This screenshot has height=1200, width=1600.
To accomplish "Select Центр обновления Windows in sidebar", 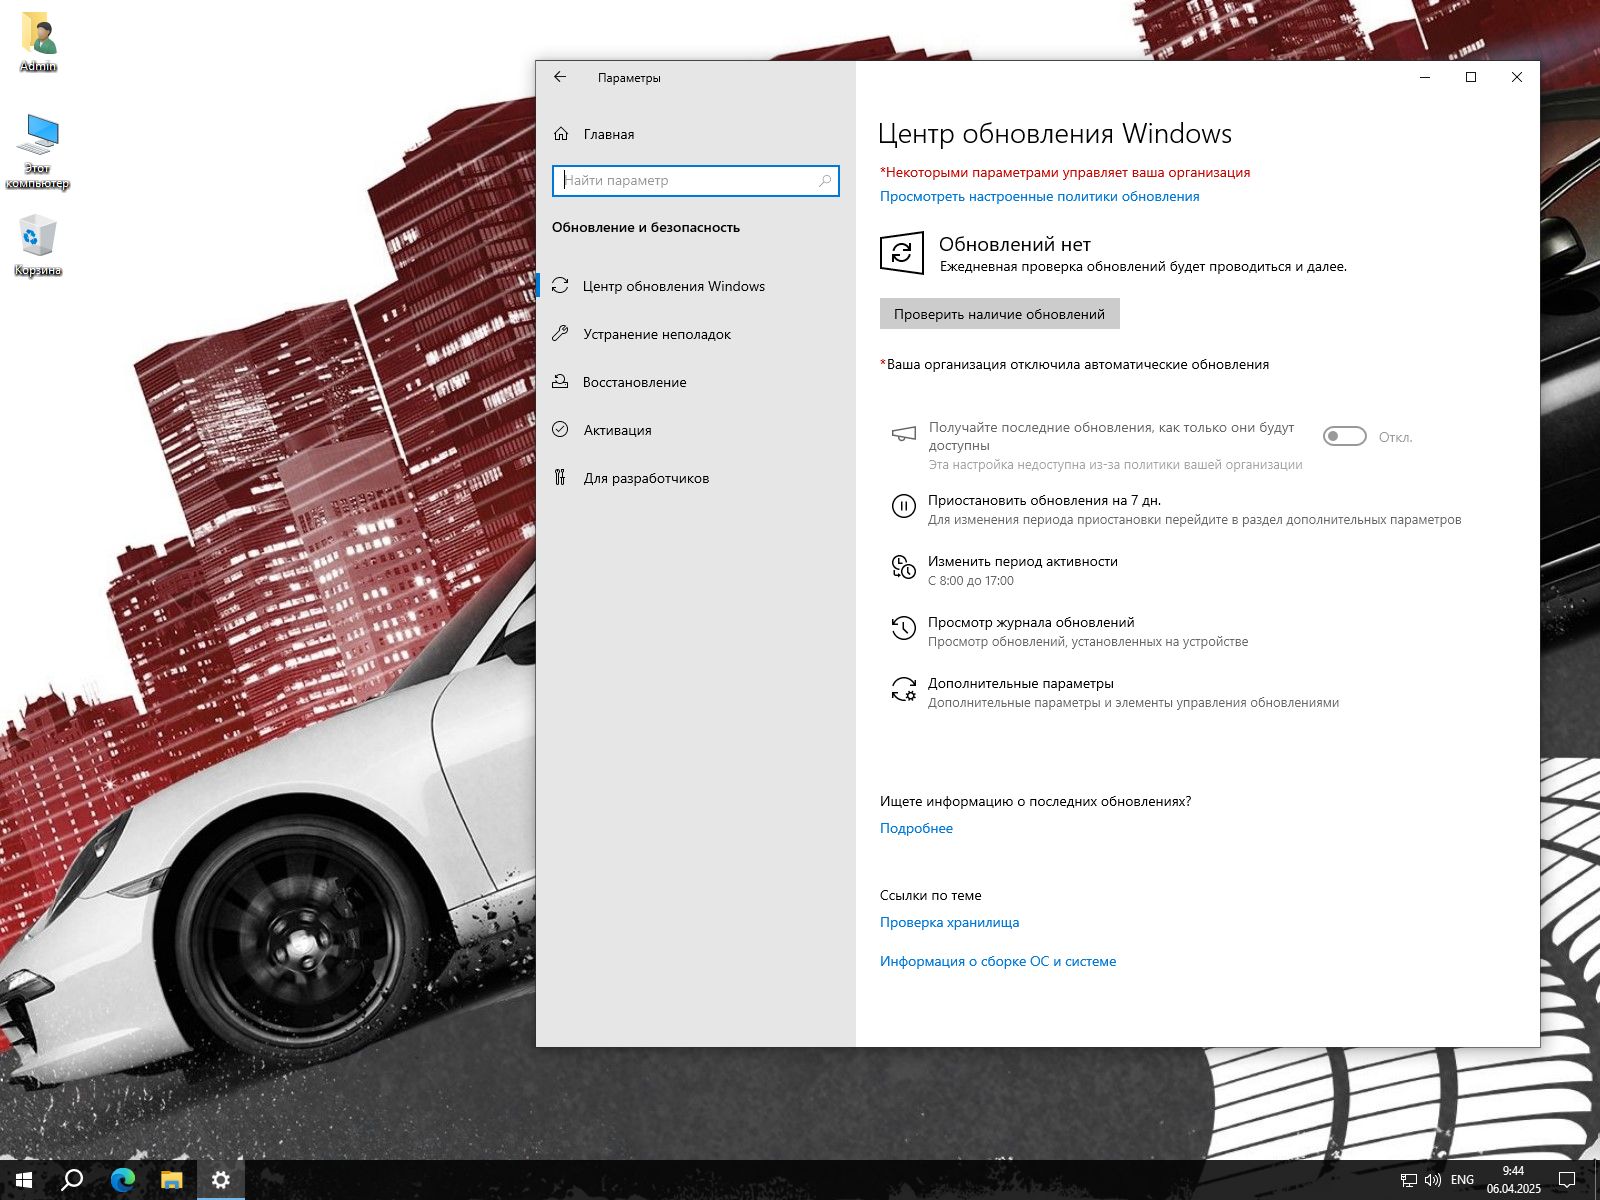I will [x=673, y=286].
